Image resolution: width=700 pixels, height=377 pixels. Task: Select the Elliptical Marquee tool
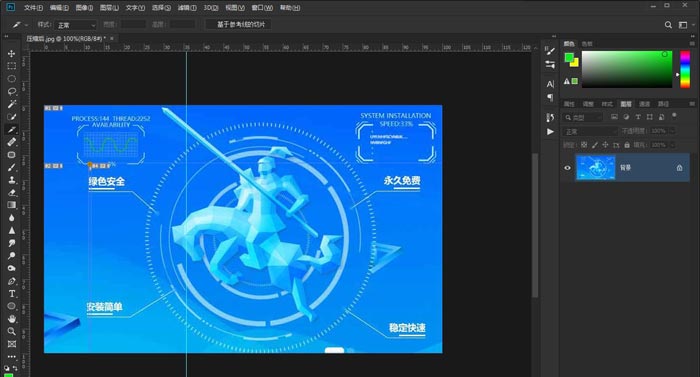coord(12,79)
